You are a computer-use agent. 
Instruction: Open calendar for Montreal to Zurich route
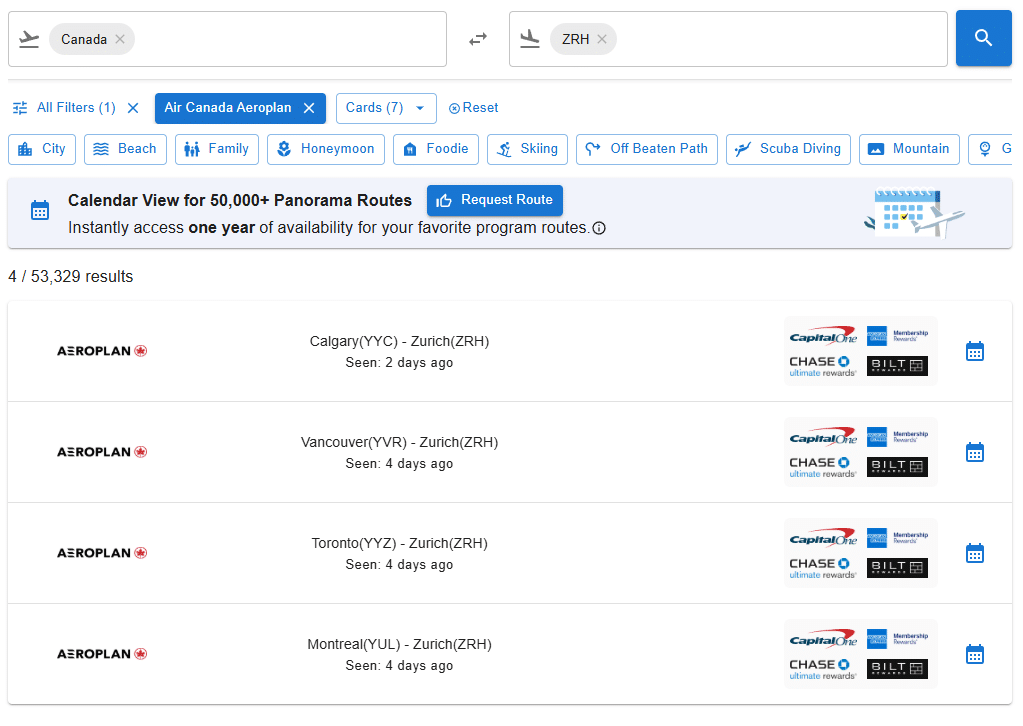pos(975,654)
